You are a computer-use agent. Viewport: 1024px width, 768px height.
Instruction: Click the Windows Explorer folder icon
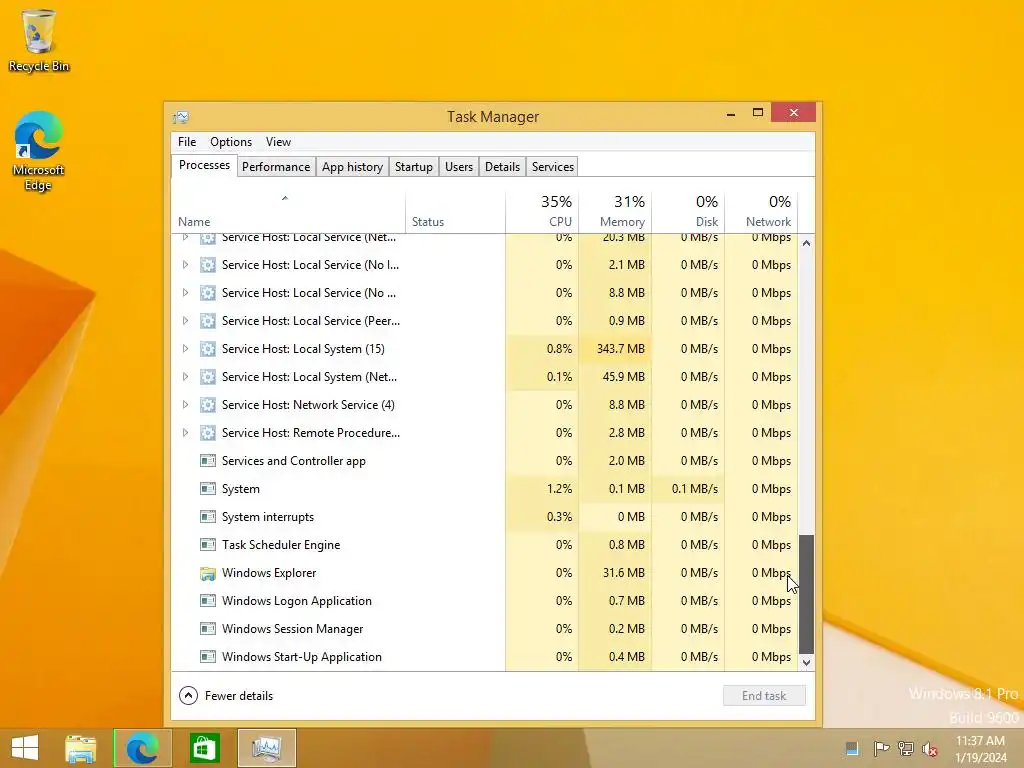tap(208, 573)
